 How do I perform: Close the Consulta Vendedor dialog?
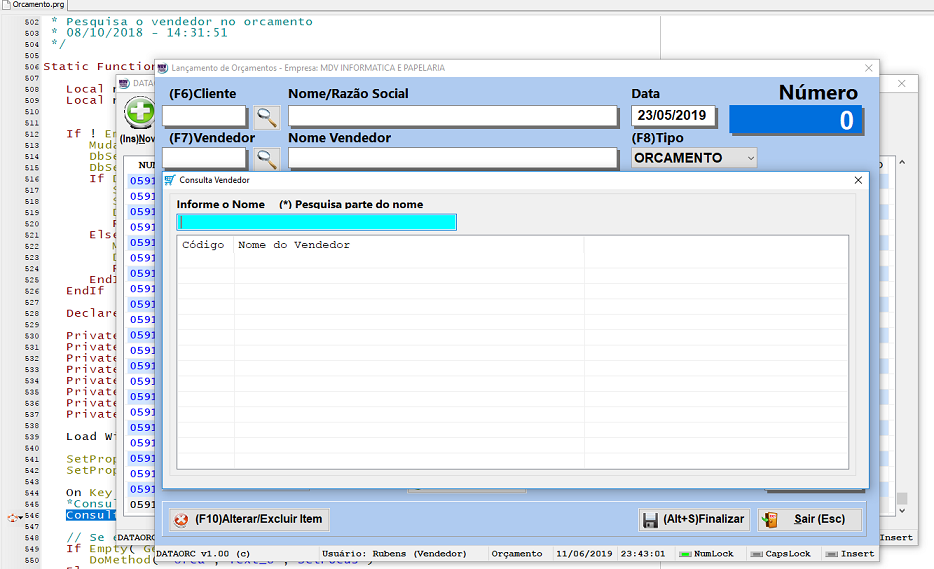click(x=857, y=180)
